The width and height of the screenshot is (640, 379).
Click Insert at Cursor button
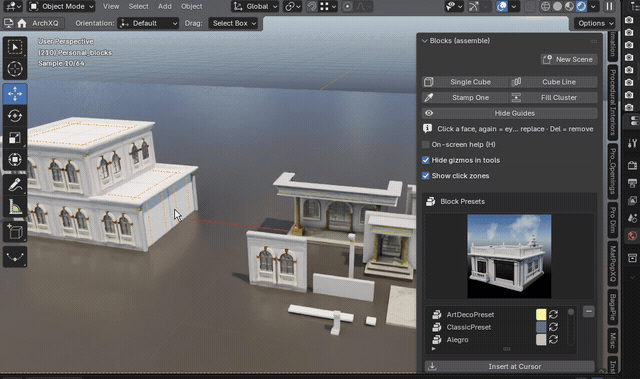[509, 366]
